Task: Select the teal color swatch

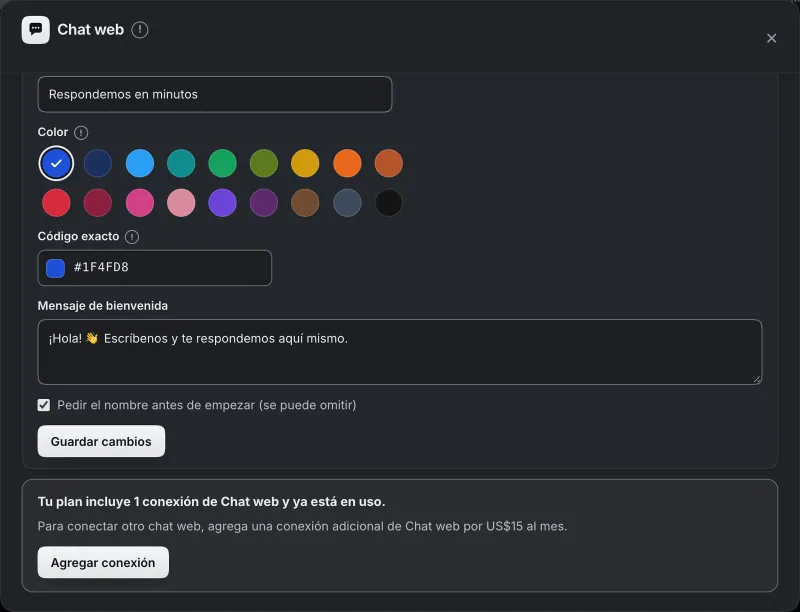Action: click(x=181, y=163)
